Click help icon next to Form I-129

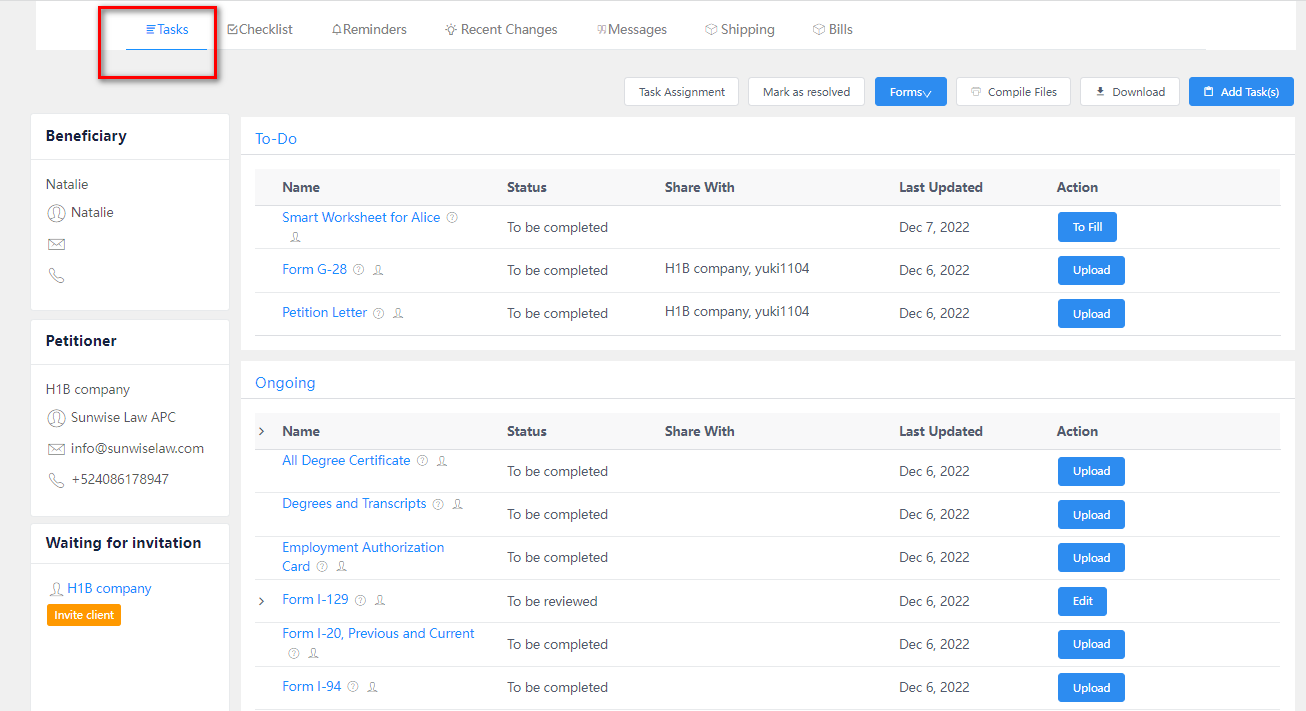360,600
